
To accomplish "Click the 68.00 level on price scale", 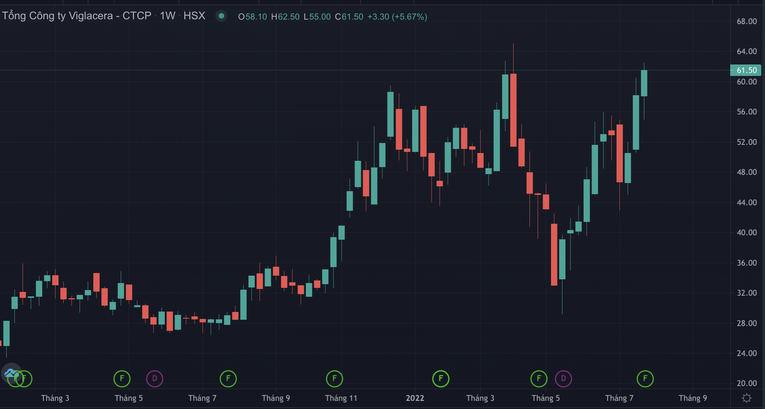I will [x=745, y=21].
